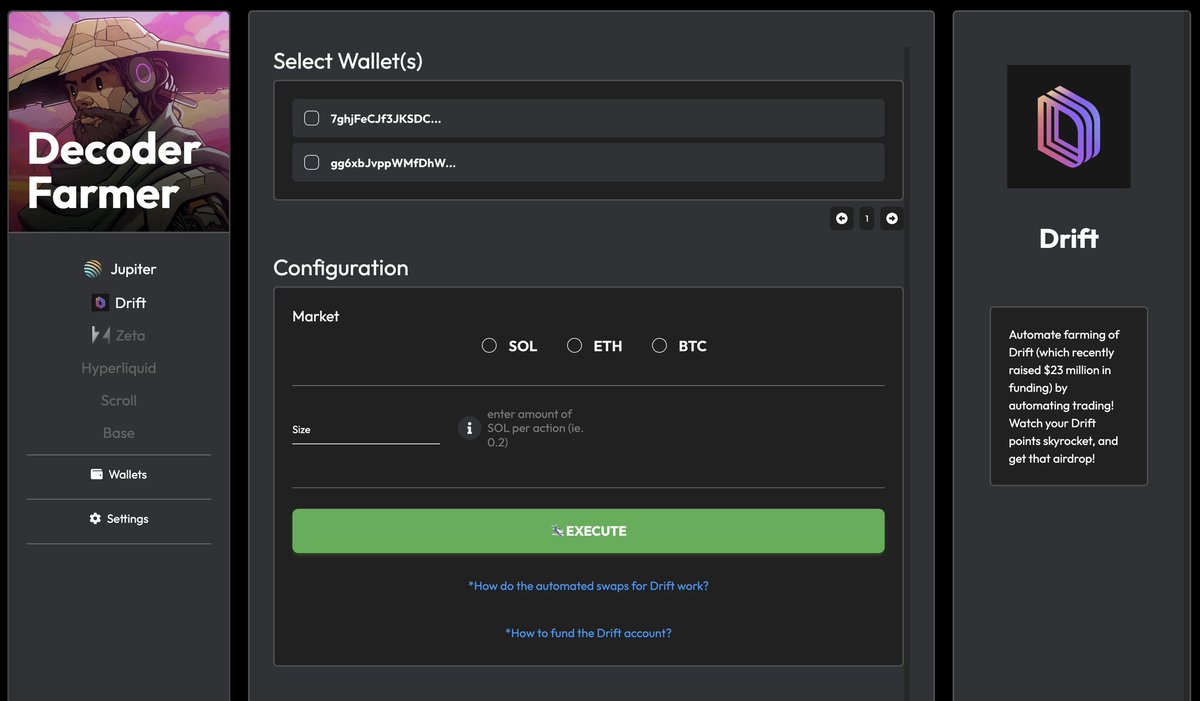Go to next wallet page arrow
Viewport: 1200px width, 701px height.
pyautogui.click(x=891, y=218)
